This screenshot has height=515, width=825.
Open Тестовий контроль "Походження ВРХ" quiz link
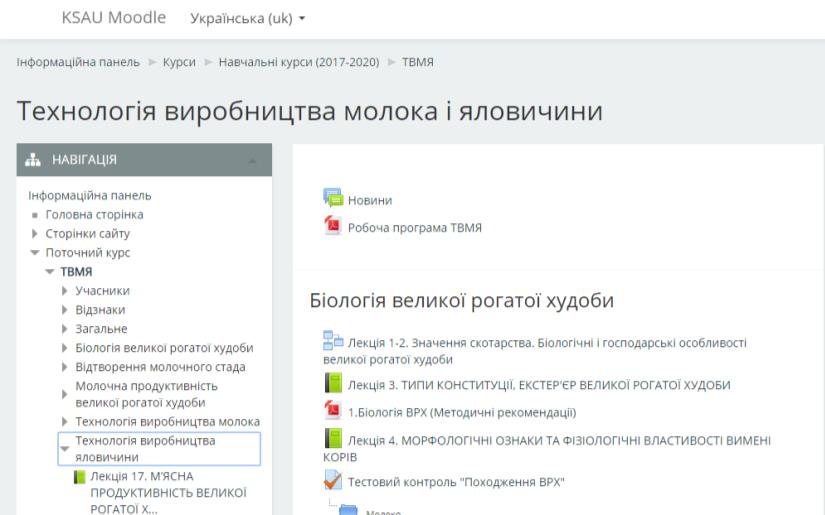click(456, 482)
